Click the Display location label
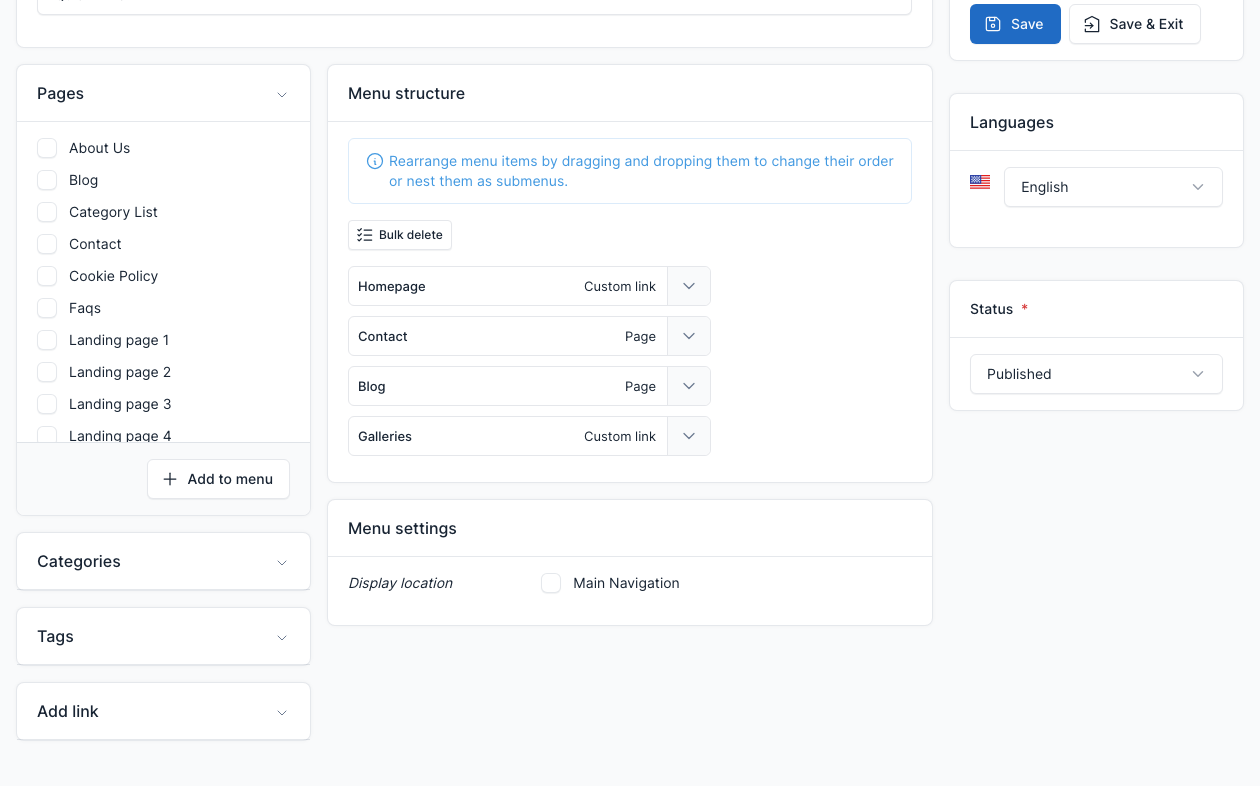The image size is (1260, 786). tap(400, 583)
